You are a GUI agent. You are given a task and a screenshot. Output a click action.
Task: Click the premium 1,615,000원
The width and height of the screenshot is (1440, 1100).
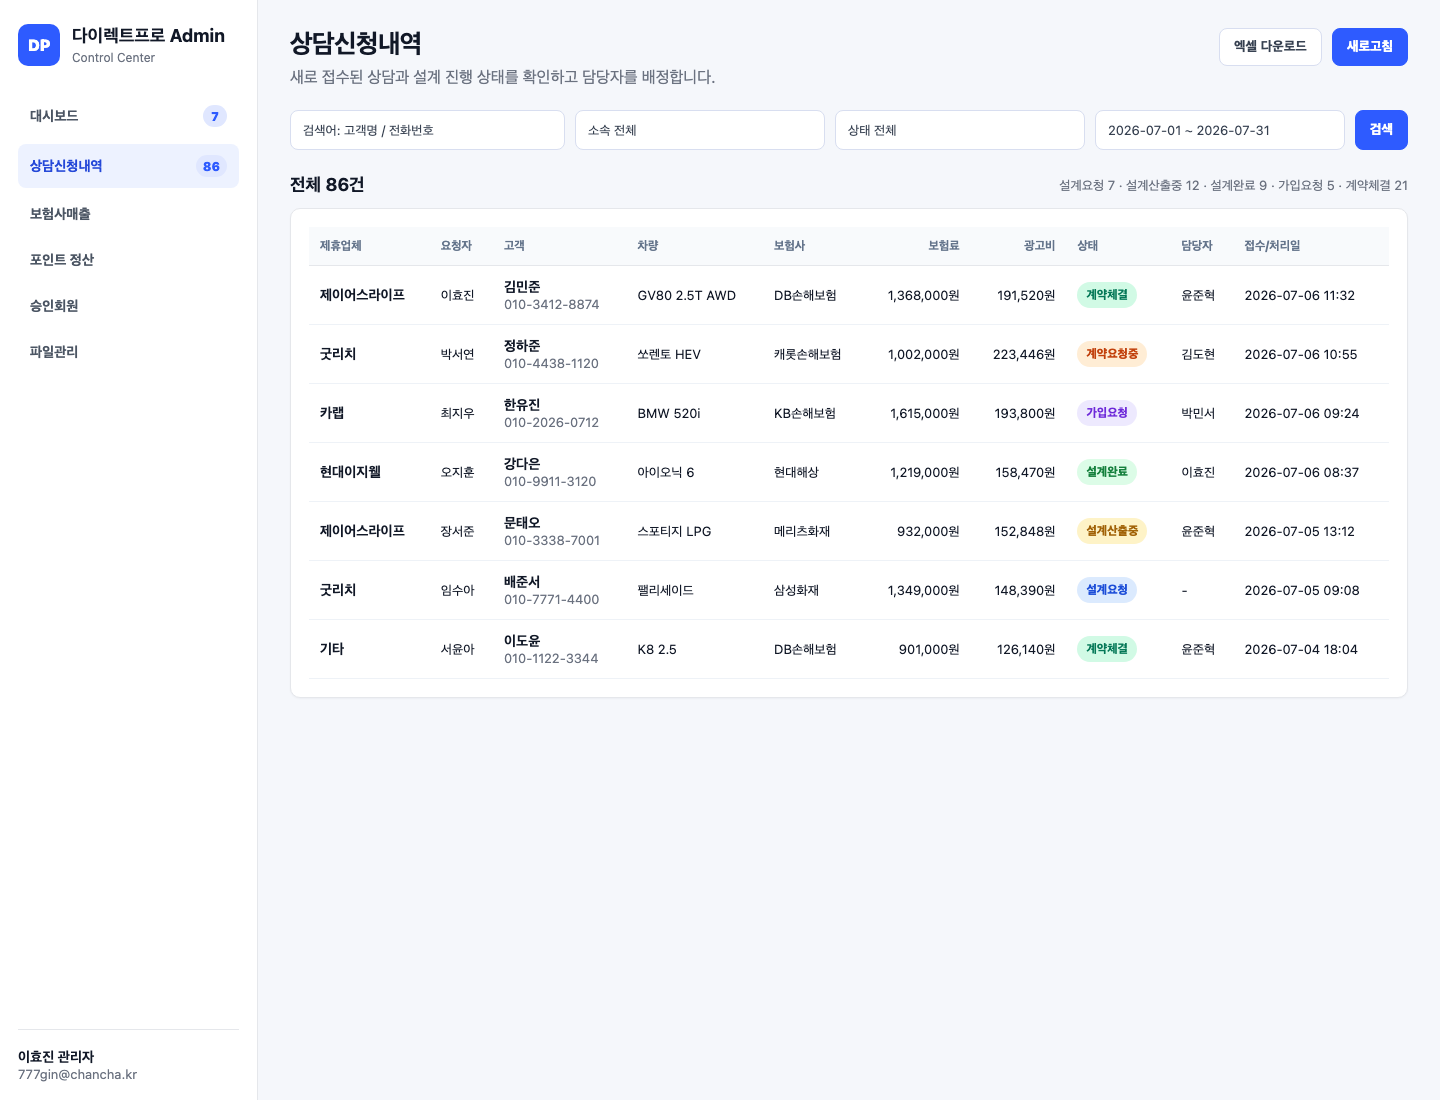925,414
